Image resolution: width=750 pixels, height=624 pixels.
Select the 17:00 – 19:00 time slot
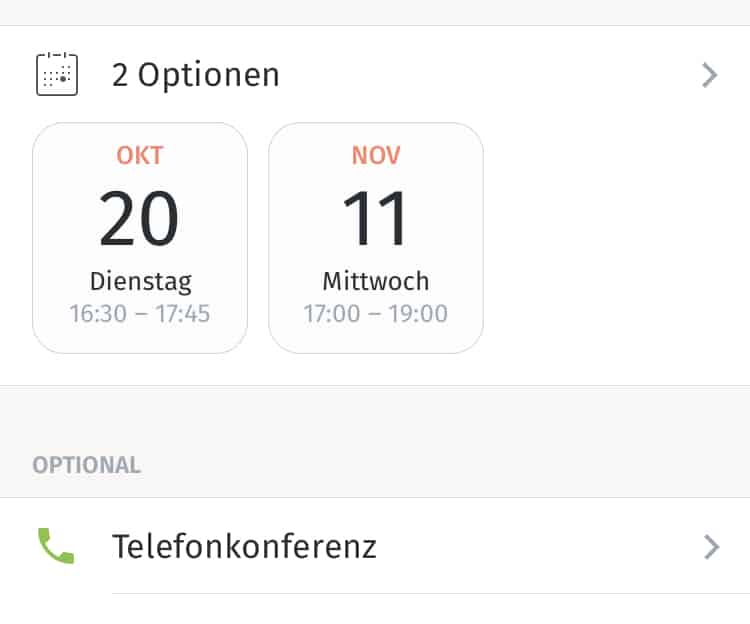[x=376, y=314]
